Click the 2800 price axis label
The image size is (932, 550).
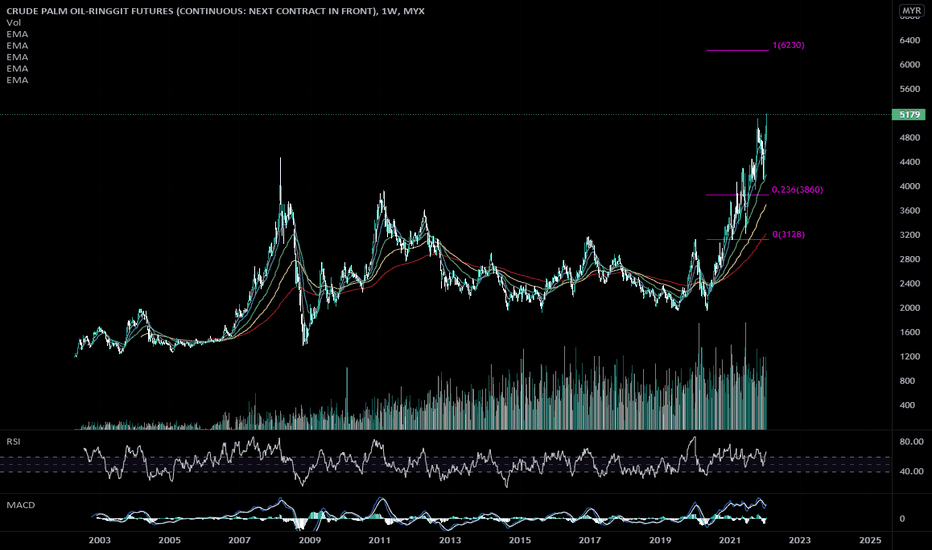[909, 260]
